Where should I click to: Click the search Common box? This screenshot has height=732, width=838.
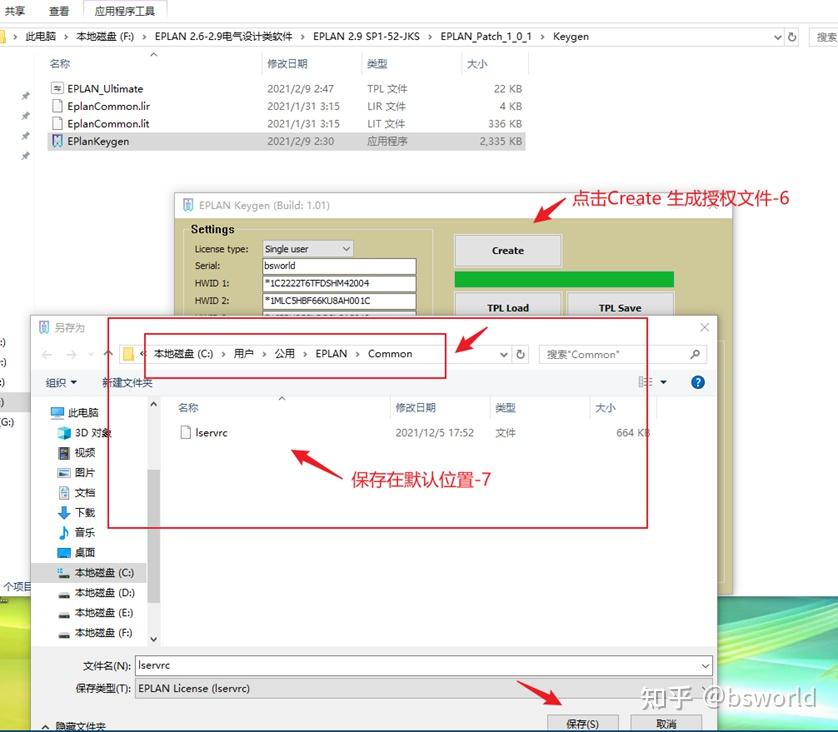[623, 354]
